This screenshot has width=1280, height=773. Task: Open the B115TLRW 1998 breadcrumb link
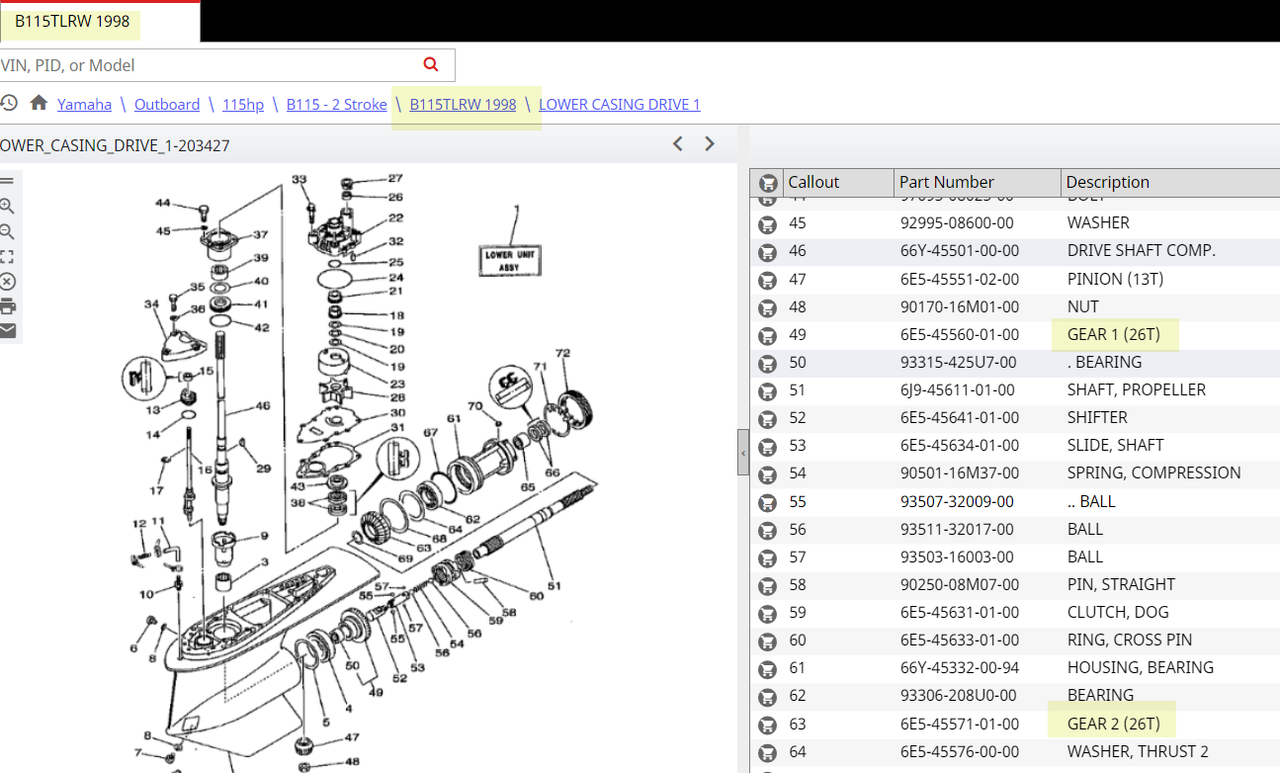[x=463, y=104]
